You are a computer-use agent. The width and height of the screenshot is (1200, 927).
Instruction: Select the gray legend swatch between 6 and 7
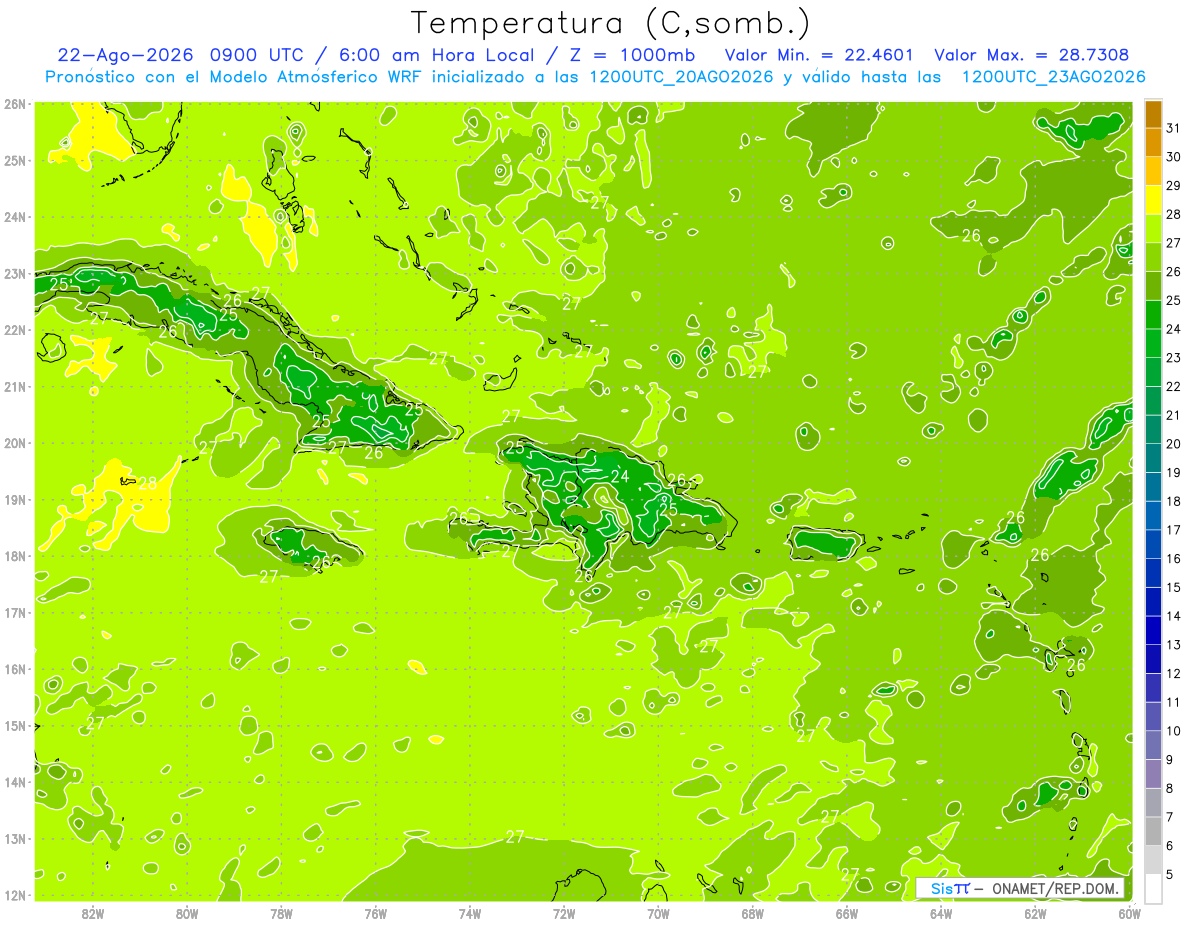[1153, 831]
